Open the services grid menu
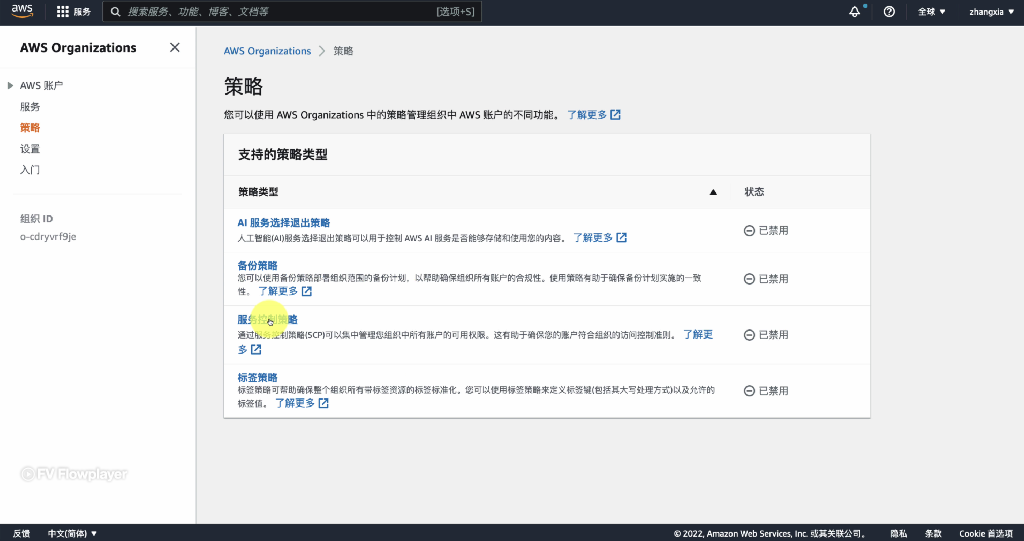1024x541 pixels. [63, 12]
